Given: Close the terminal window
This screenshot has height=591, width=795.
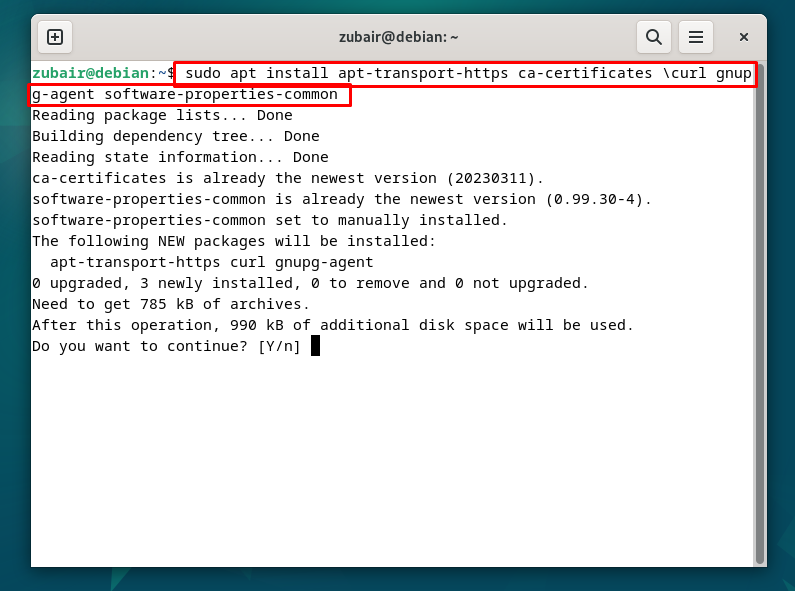Looking at the screenshot, I should point(743,37).
